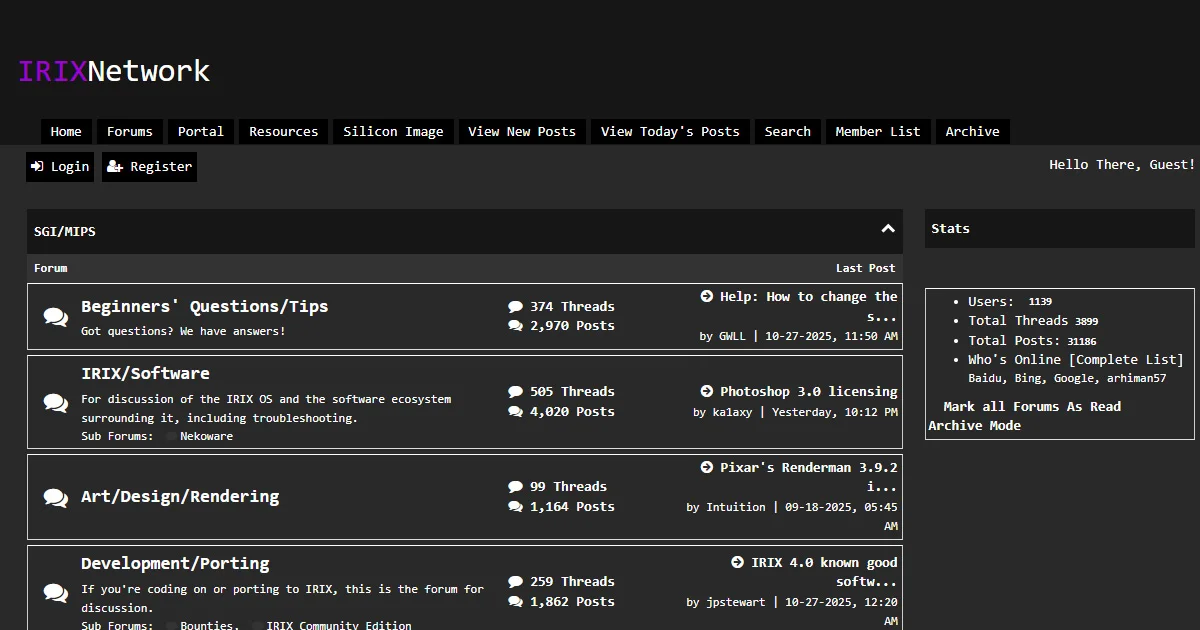The height and width of the screenshot is (630, 1200).
Task: Collapse the SGI/MIPS category
Action: [887, 229]
